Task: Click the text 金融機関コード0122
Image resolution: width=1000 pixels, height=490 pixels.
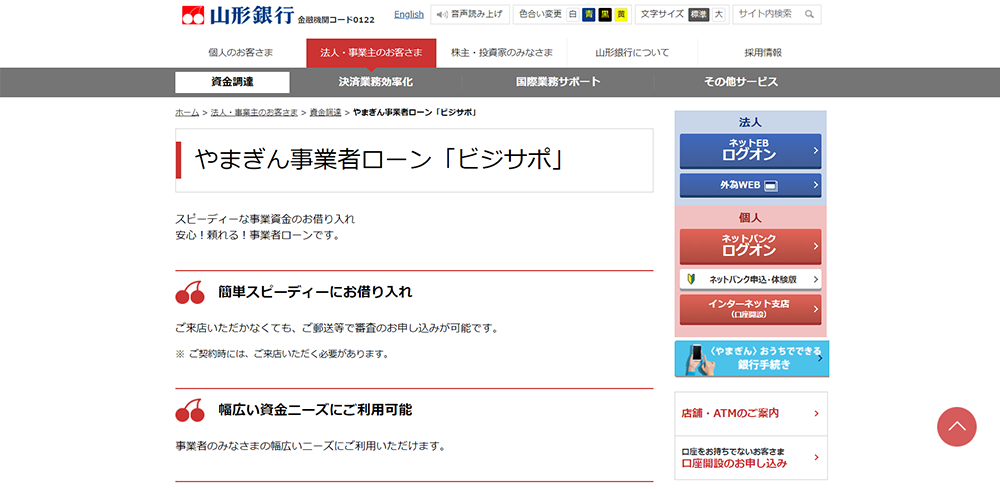Action: pos(336,20)
